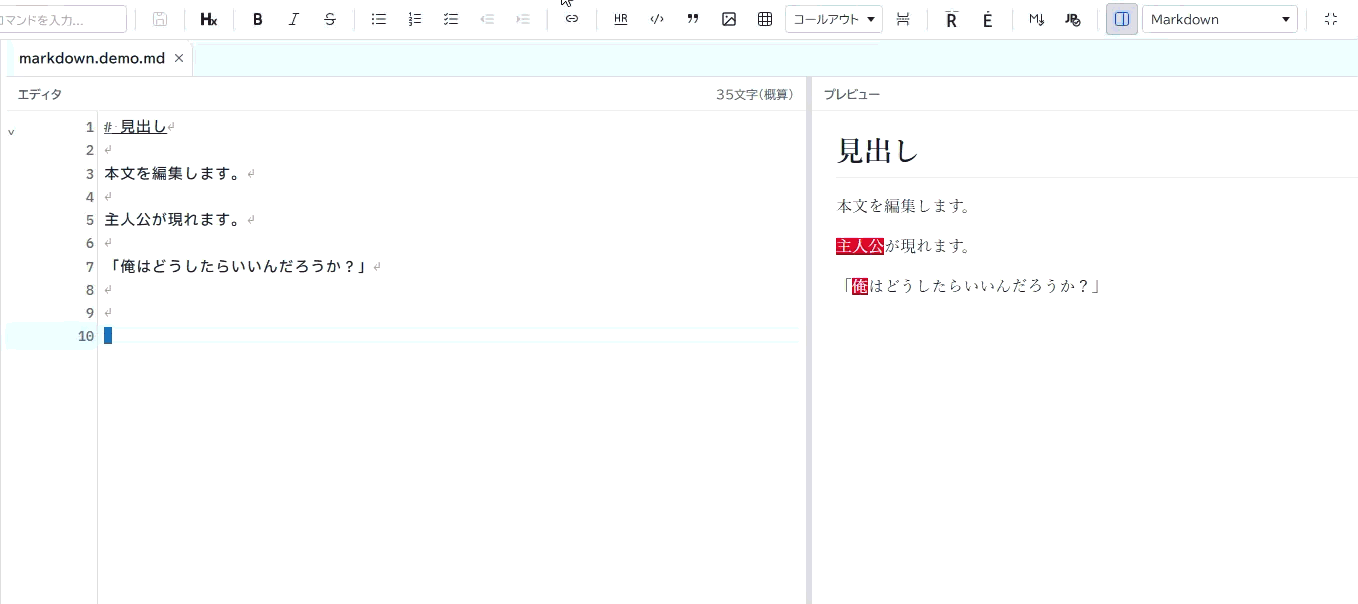Click editor line '主人公が現れます。'
The height and width of the screenshot is (604, 1358).
pos(174,219)
